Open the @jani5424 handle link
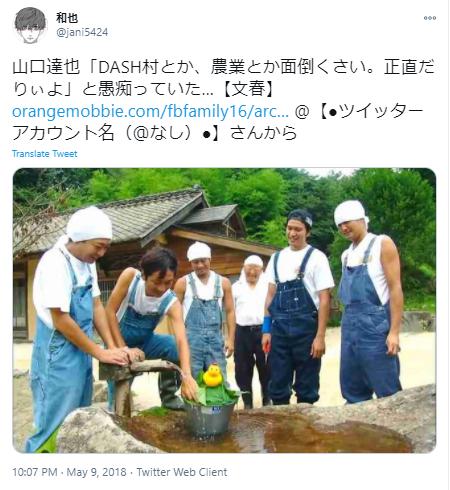The image size is (450, 490). click(x=82, y=32)
